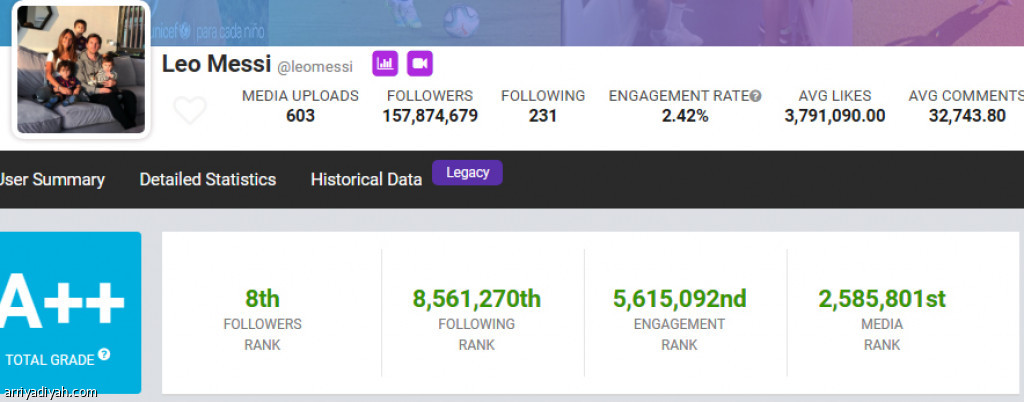Screen dimensions: 1024x402
Task: Click the profile picture thumbnail
Action: click(81, 69)
